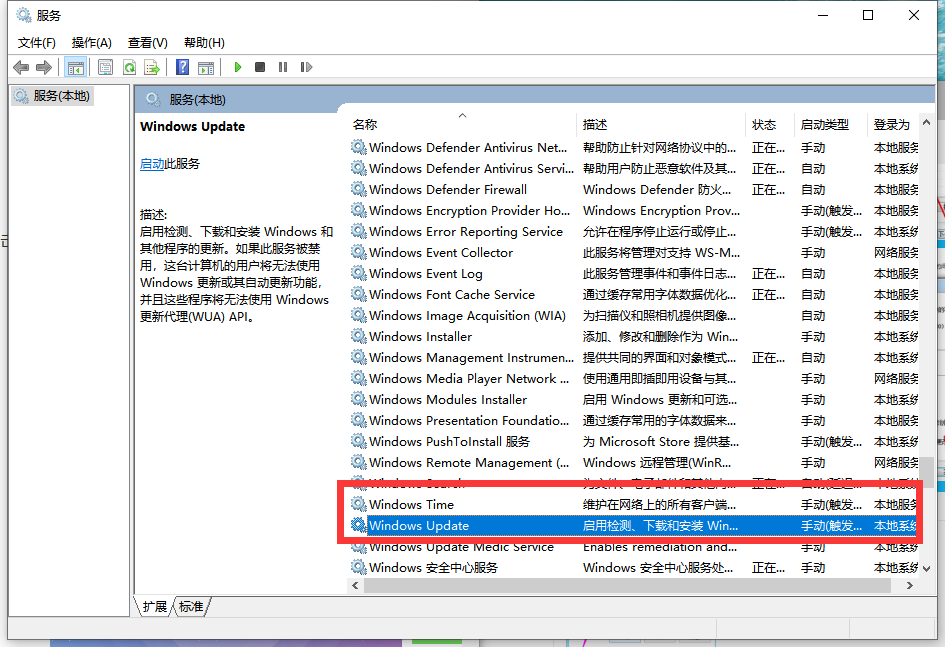
Task: Switch to the 扩展 tab
Action: [154, 607]
